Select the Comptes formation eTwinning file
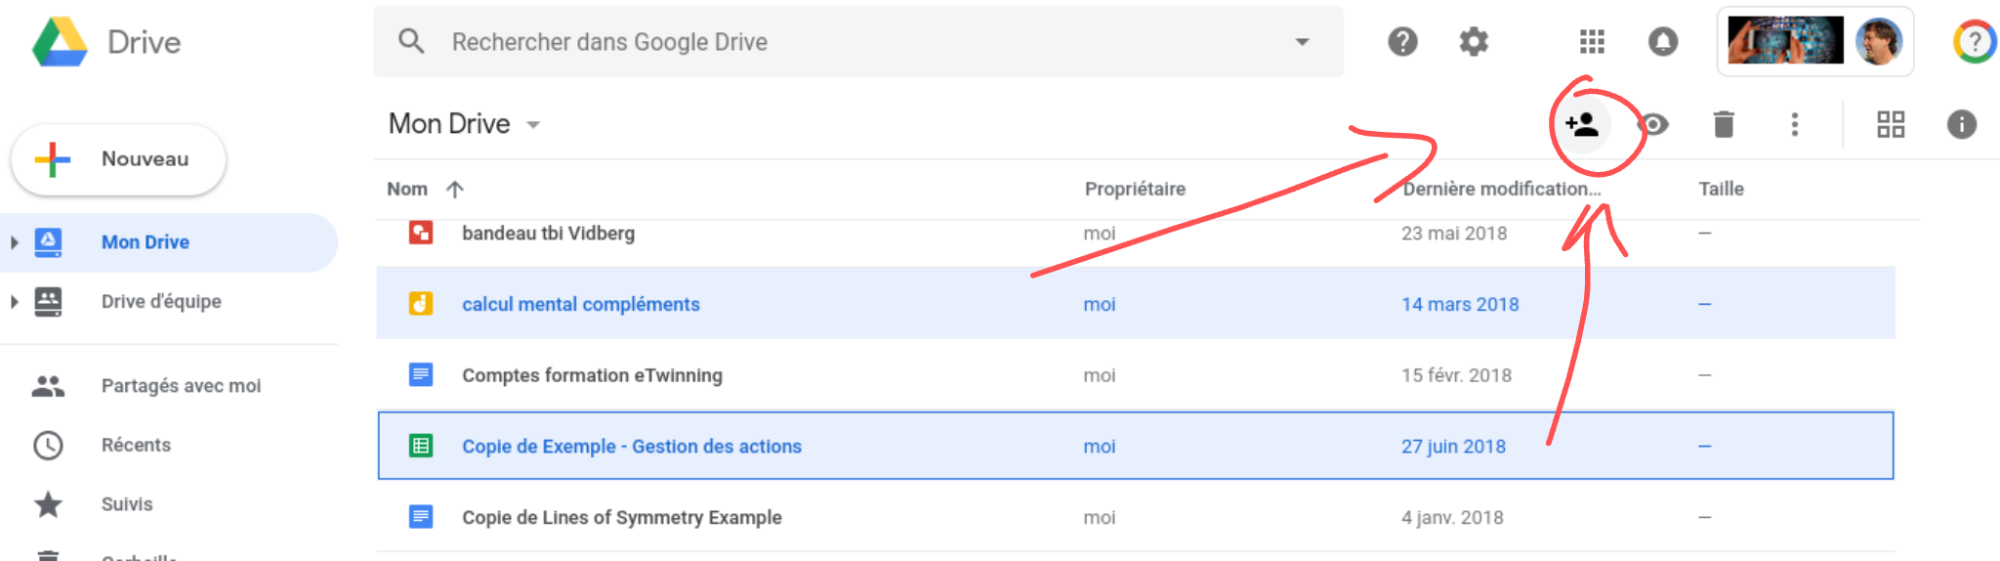Viewport: 2000px width, 561px height. [x=592, y=375]
